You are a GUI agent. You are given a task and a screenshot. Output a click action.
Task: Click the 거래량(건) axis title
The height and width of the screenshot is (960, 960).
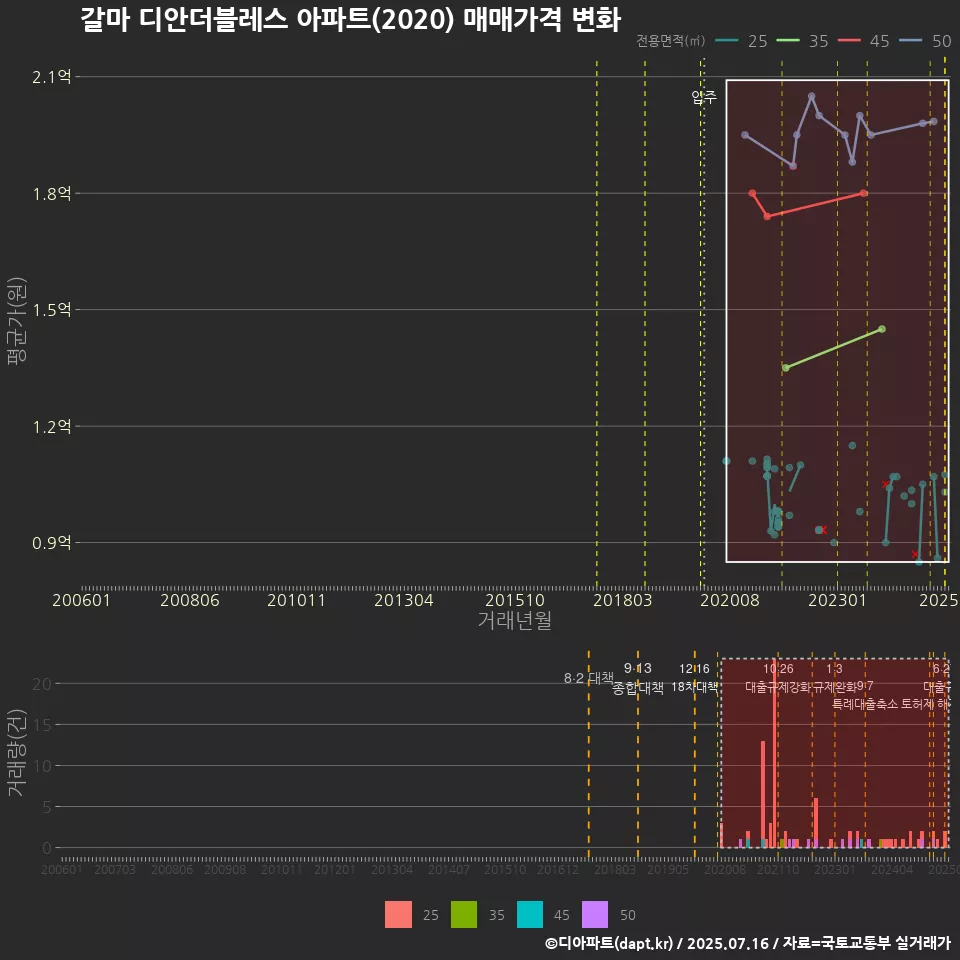[x=17, y=752]
